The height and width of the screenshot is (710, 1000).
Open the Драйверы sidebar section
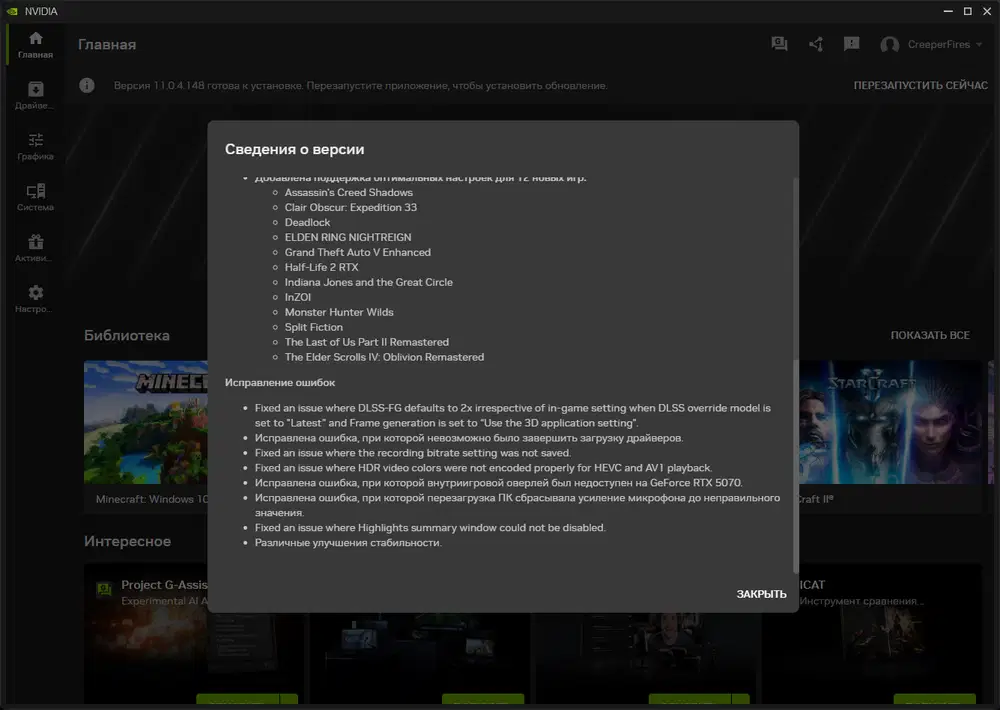(36, 96)
